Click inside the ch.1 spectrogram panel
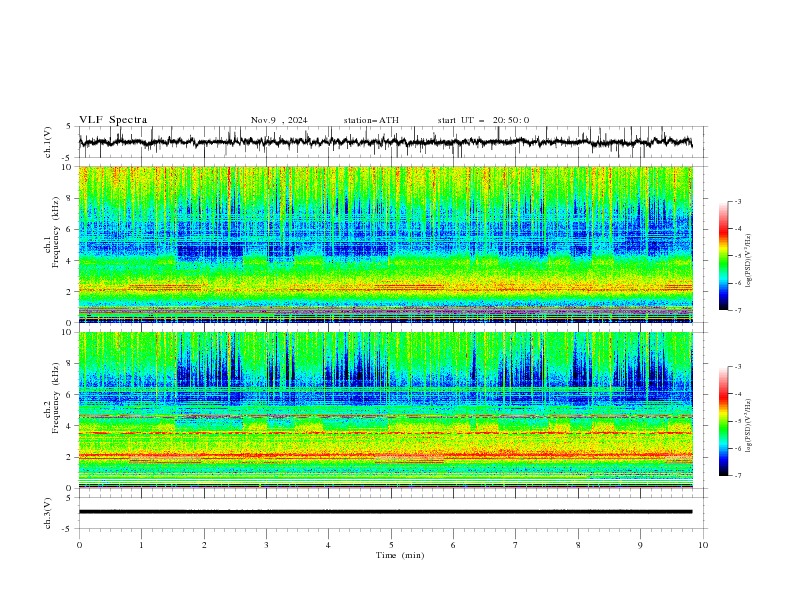 (x=385, y=244)
